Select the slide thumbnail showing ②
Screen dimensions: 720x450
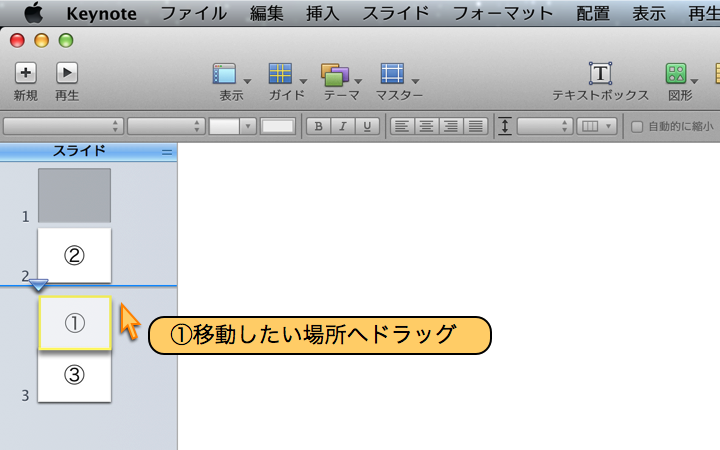tap(74, 255)
